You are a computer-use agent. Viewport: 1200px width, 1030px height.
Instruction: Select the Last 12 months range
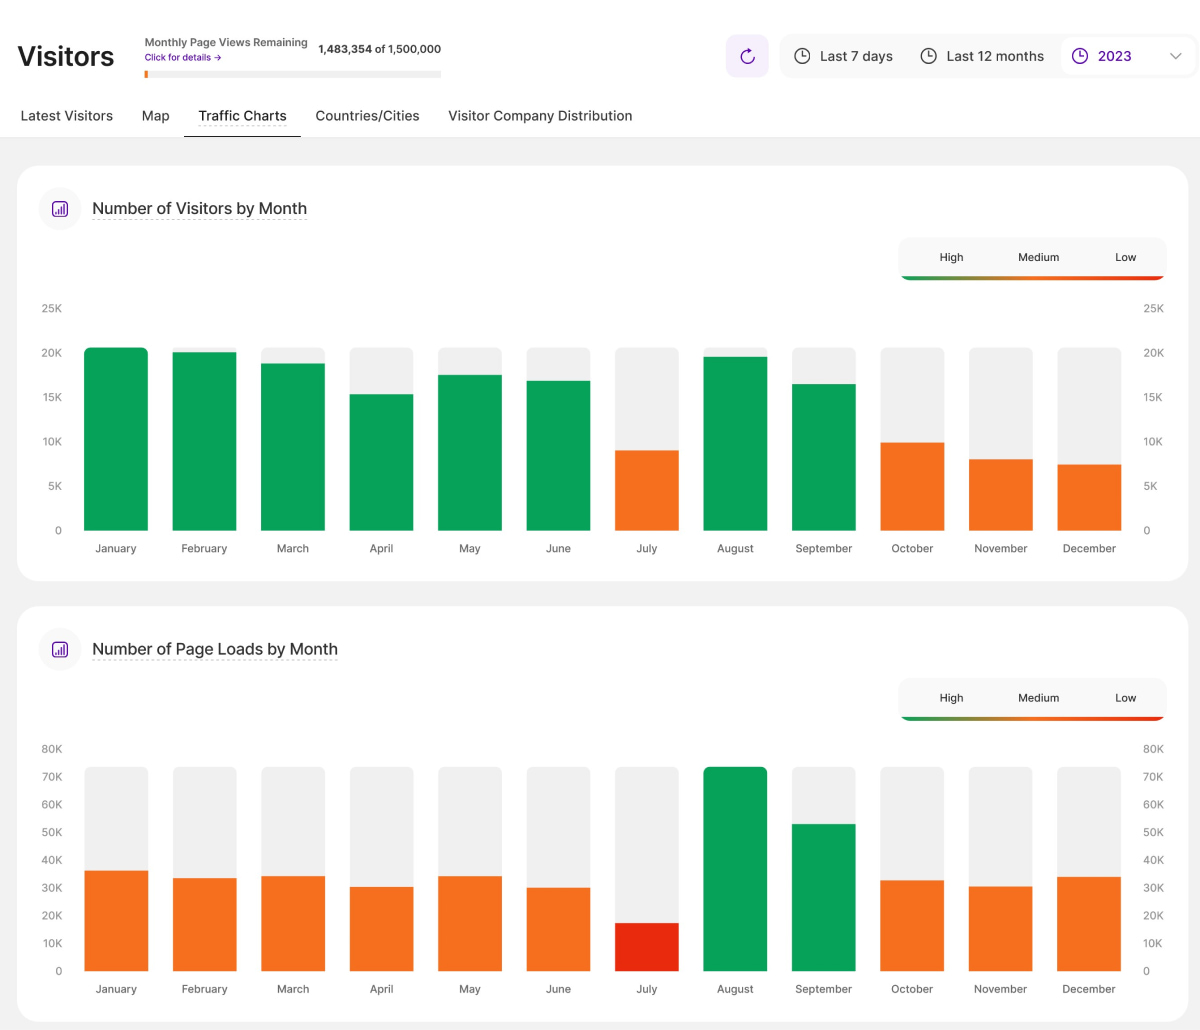point(994,56)
